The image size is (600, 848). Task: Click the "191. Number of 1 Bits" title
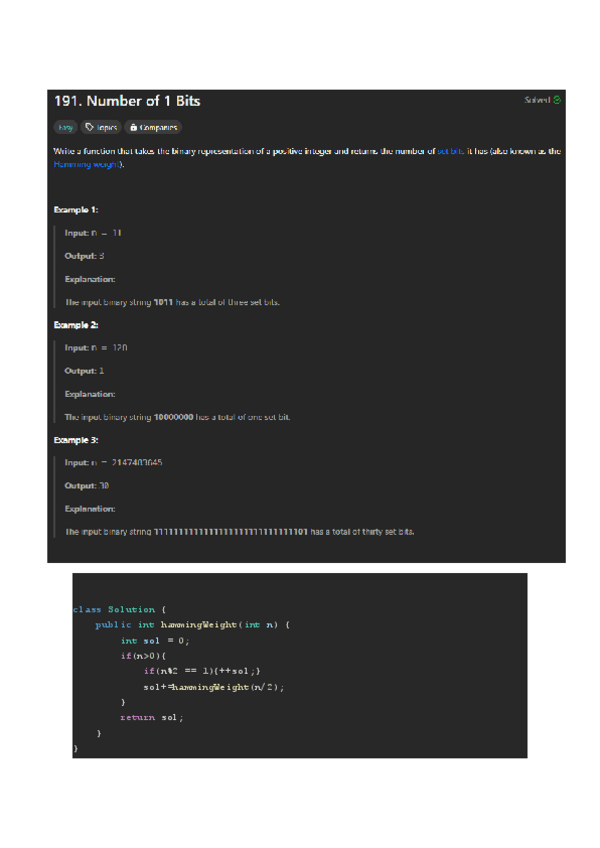click(127, 102)
